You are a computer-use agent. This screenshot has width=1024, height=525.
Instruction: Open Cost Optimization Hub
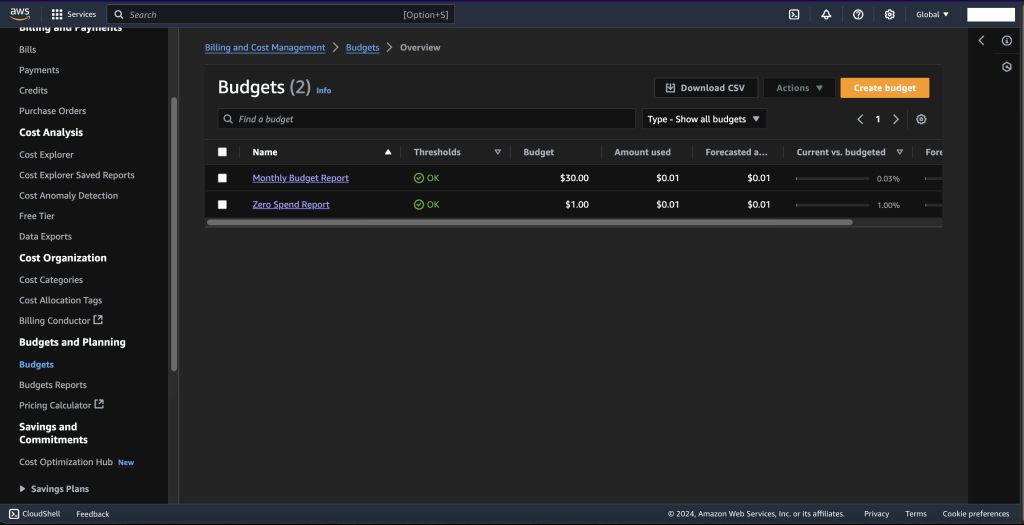click(x=66, y=462)
